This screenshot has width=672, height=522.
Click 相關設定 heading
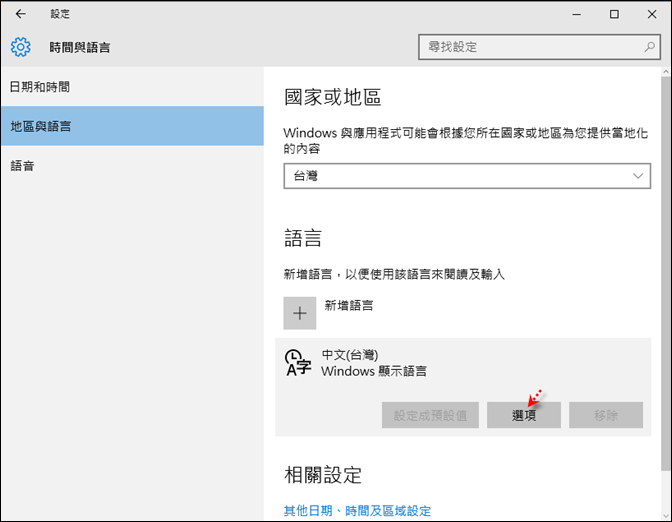(x=323, y=475)
